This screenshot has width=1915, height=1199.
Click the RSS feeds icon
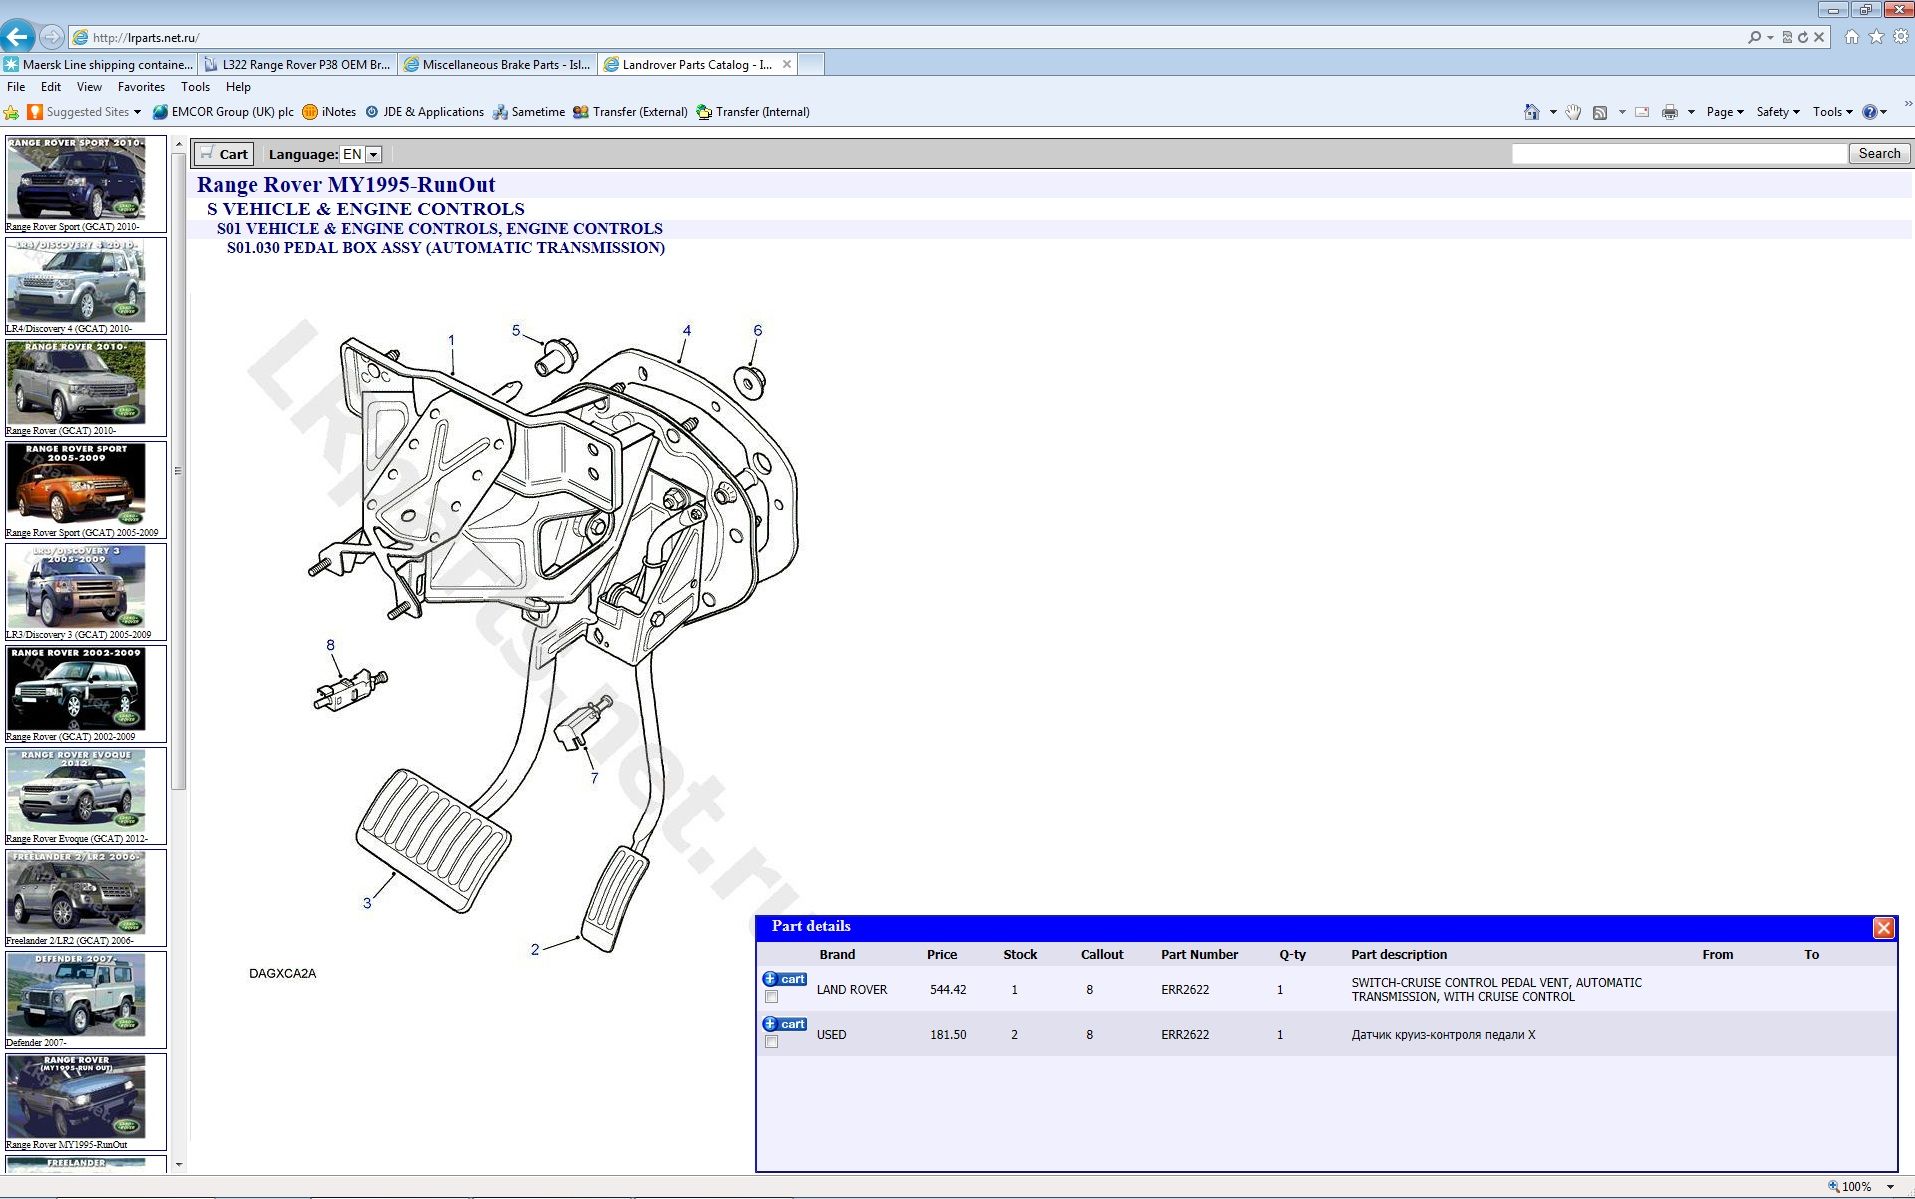click(1600, 112)
